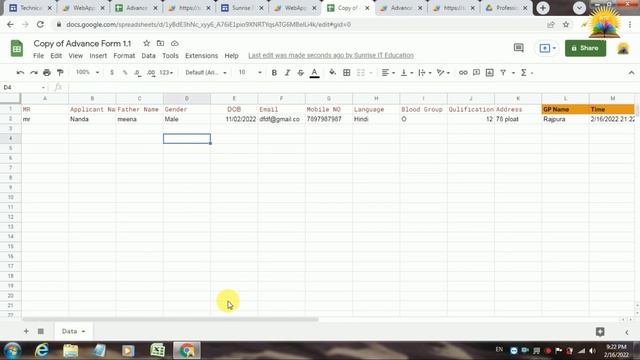The height and width of the screenshot is (360, 640).
Task: Open the font size dropdown
Action: click(250, 72)
